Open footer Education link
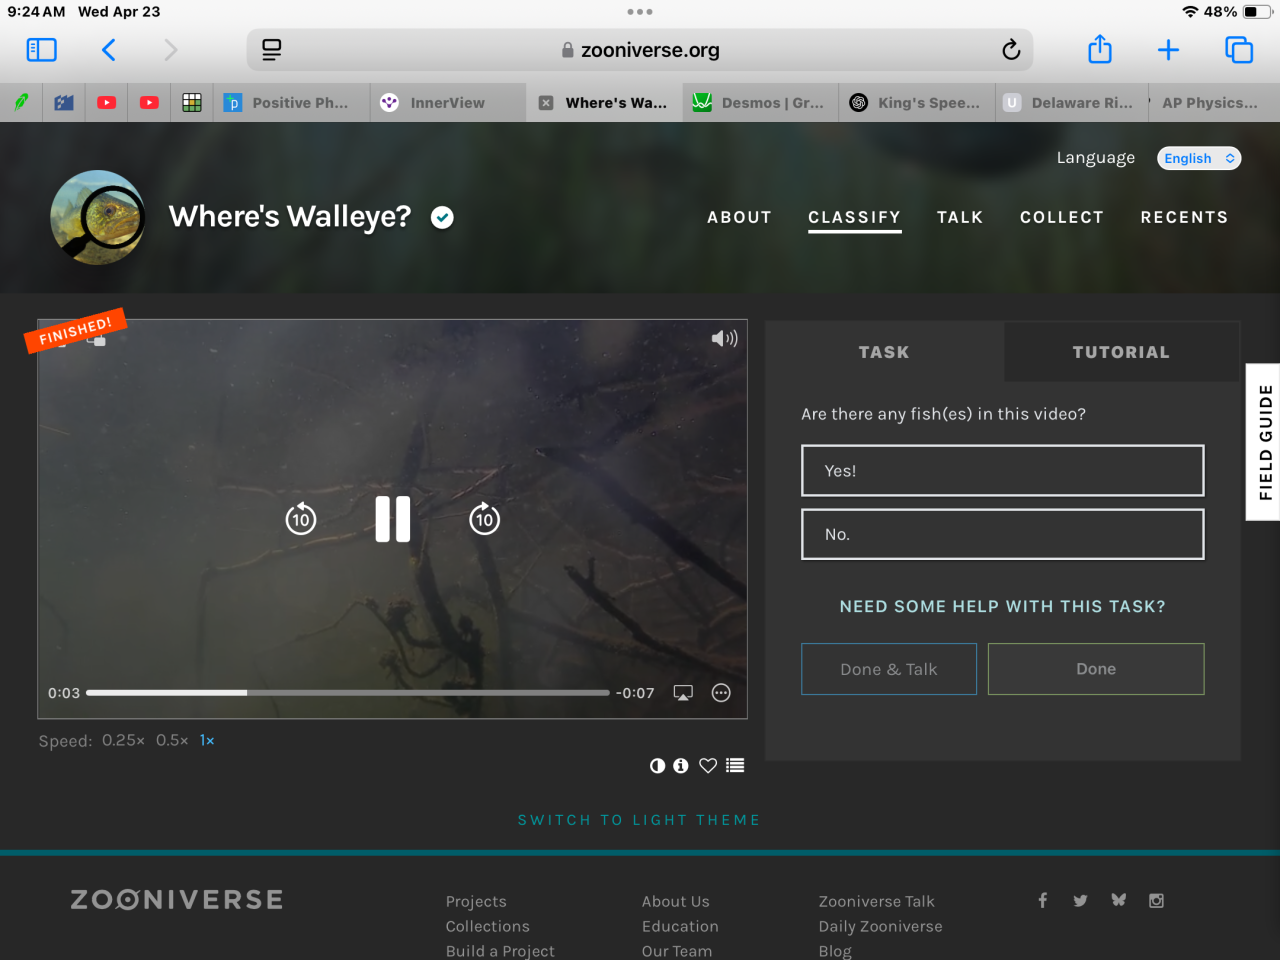Viewport: 1280px width, 960px height. [680, 926]
